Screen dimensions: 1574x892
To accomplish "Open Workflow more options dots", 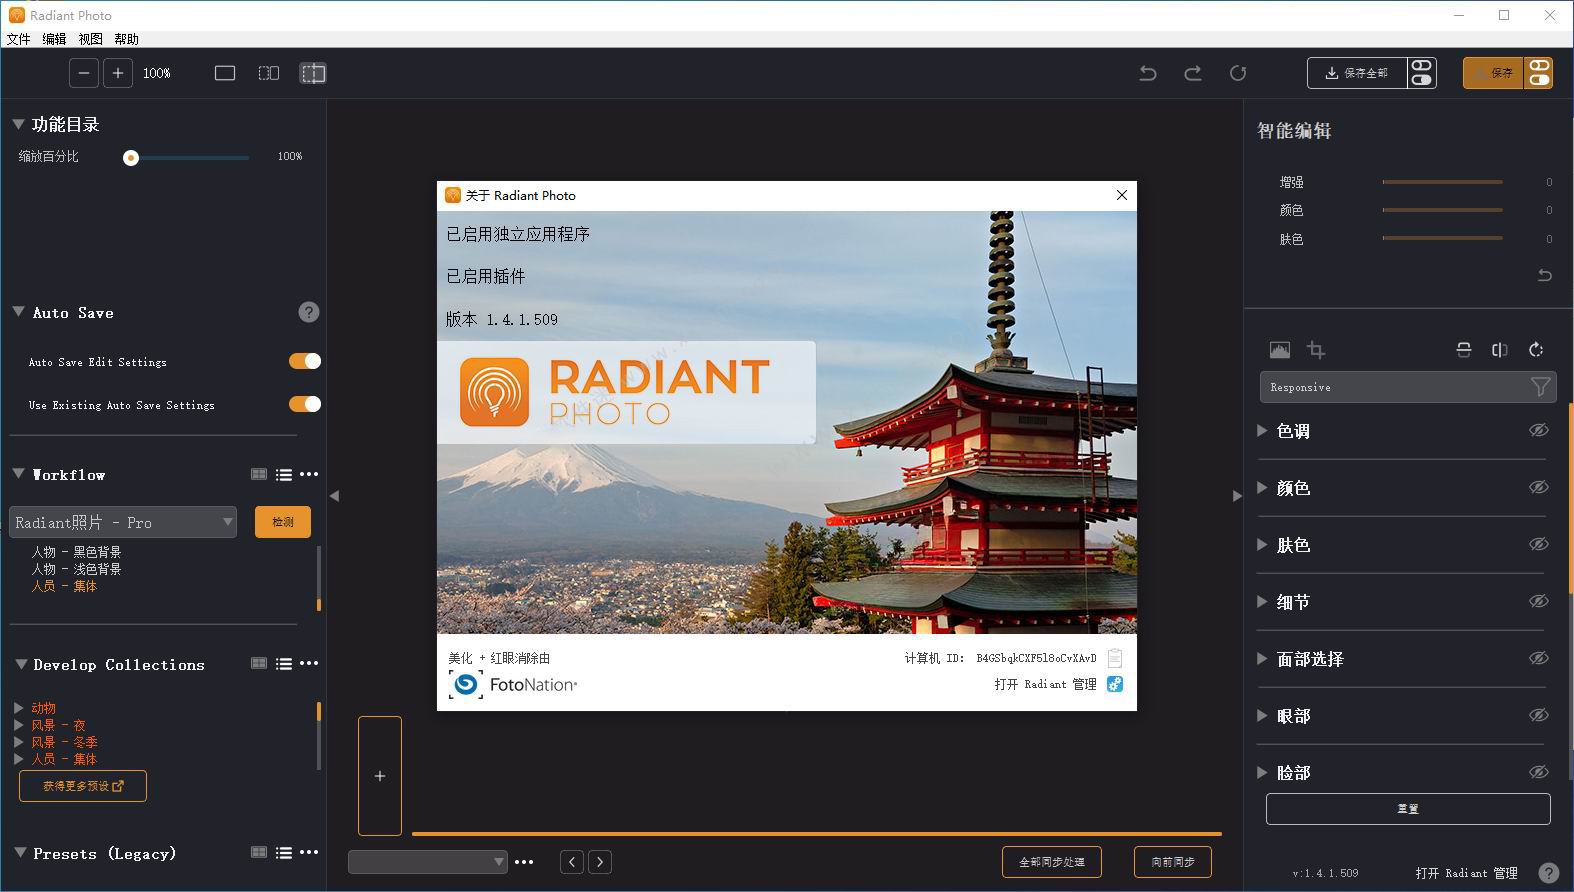I will [x=309, y=474].
